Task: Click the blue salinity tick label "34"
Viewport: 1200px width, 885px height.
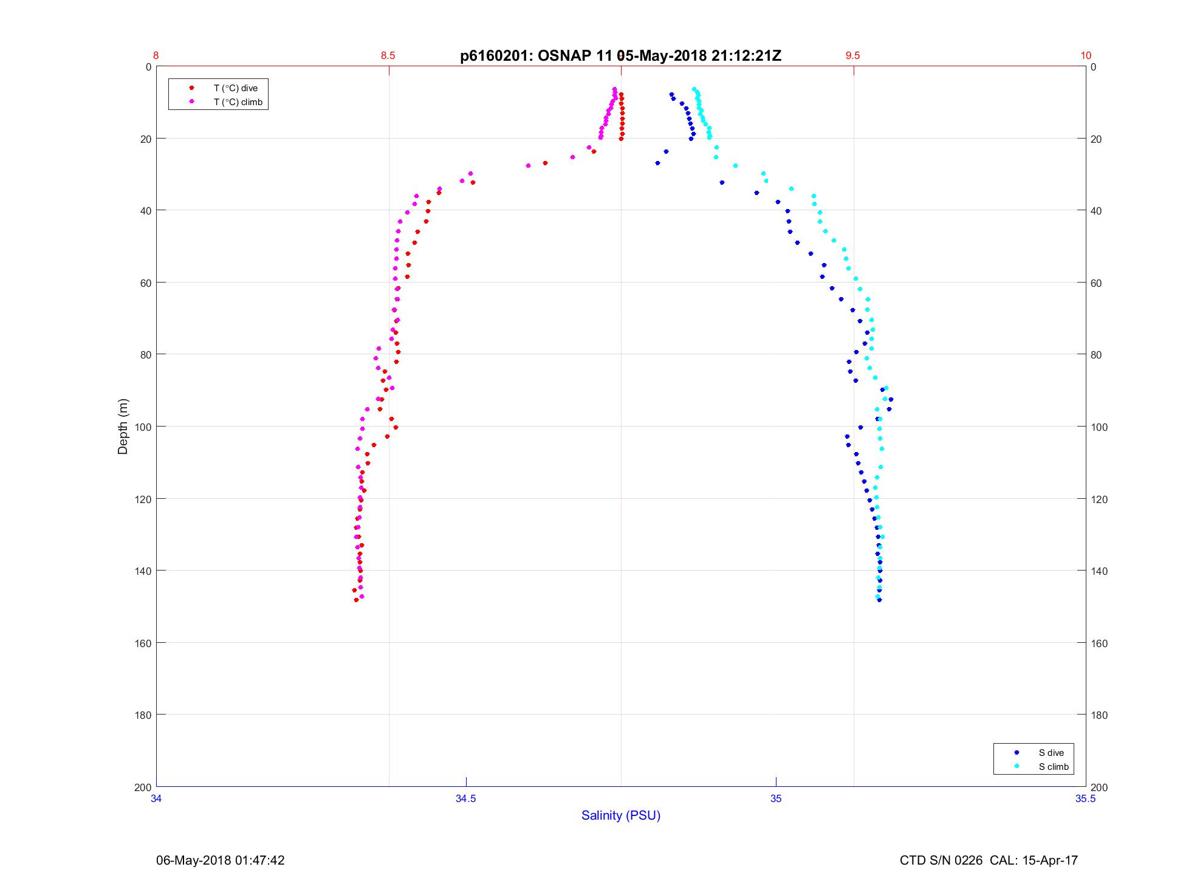Action: (x=156, y=798)
